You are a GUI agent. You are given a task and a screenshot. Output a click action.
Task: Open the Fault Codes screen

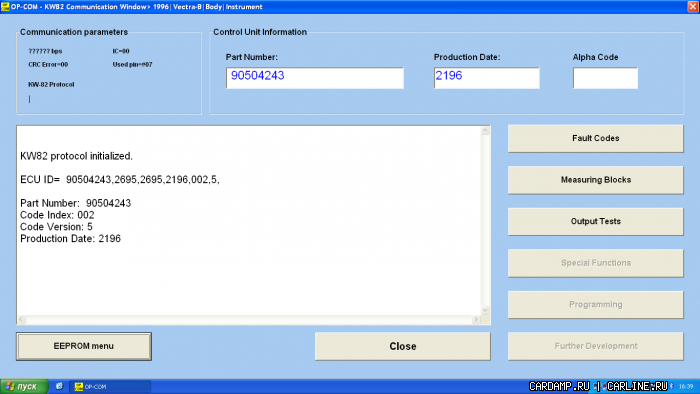pos(596,138)
